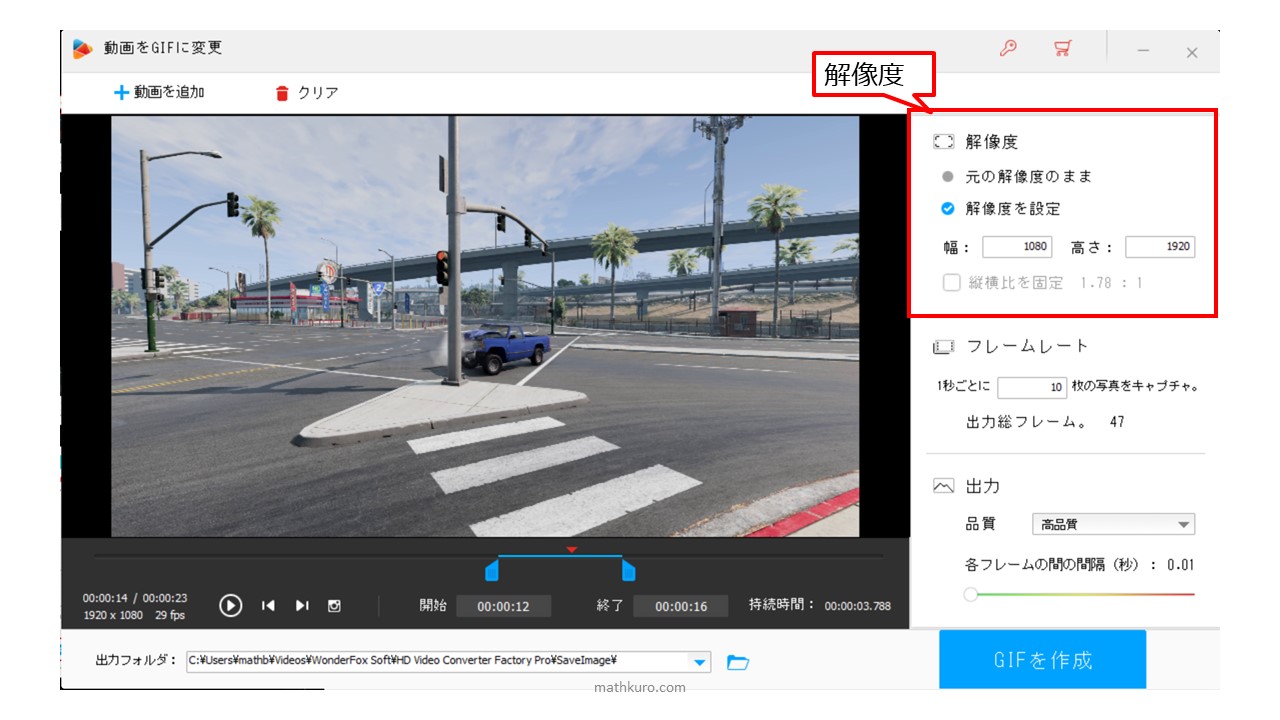1280x720 pixels.
Task: Click the video preview image
Action: pyautogui.click(x=485, y=326)
